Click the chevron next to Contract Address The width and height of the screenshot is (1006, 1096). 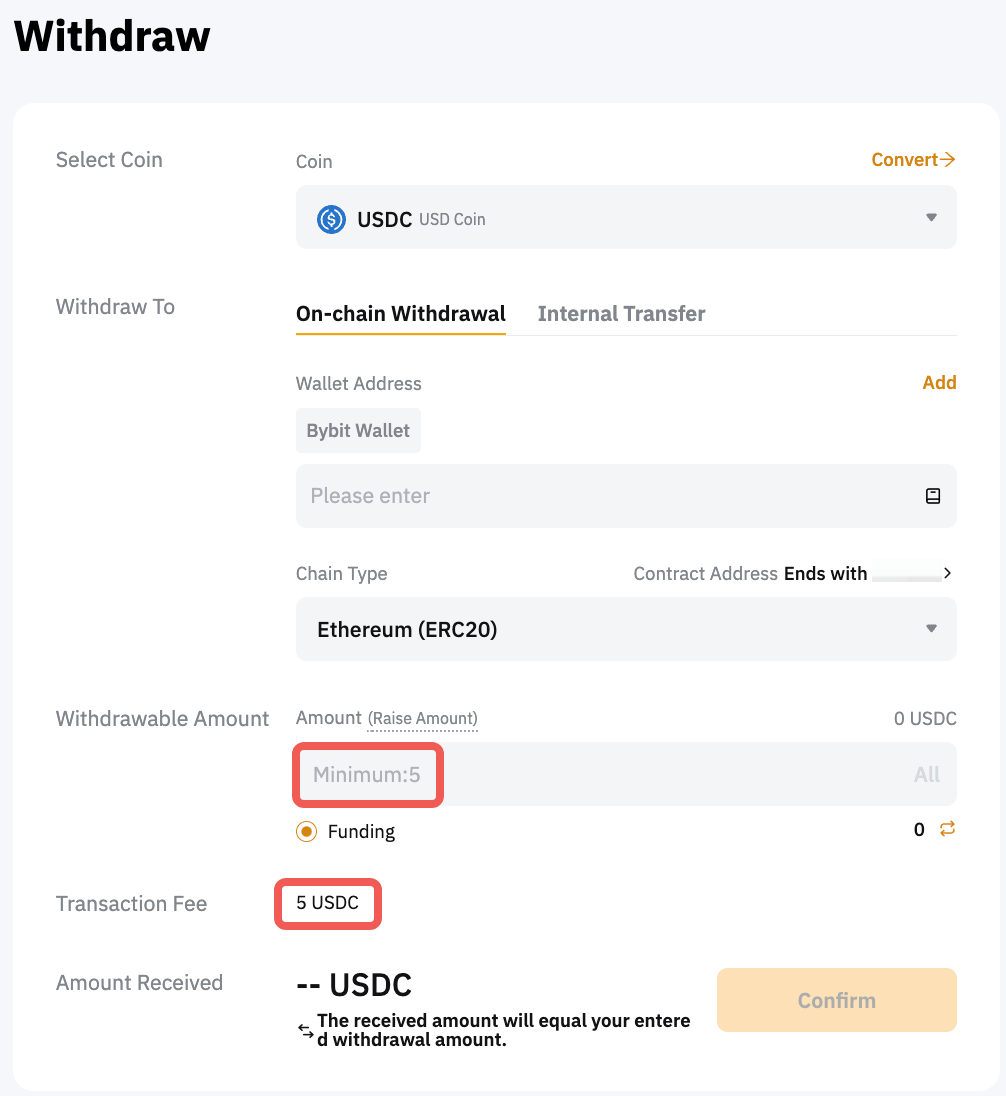(x=947, y=574)
